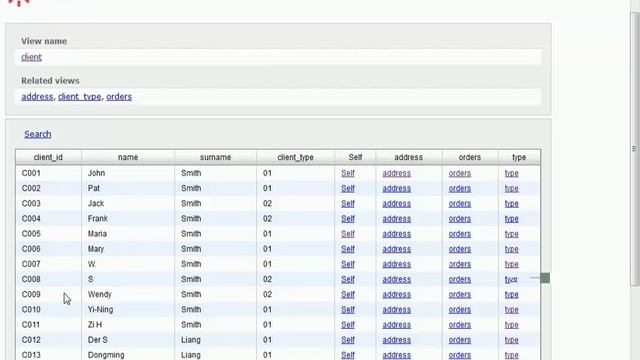Open type link for client C001
Screen dimensions: 640x360
click(511, 173)
